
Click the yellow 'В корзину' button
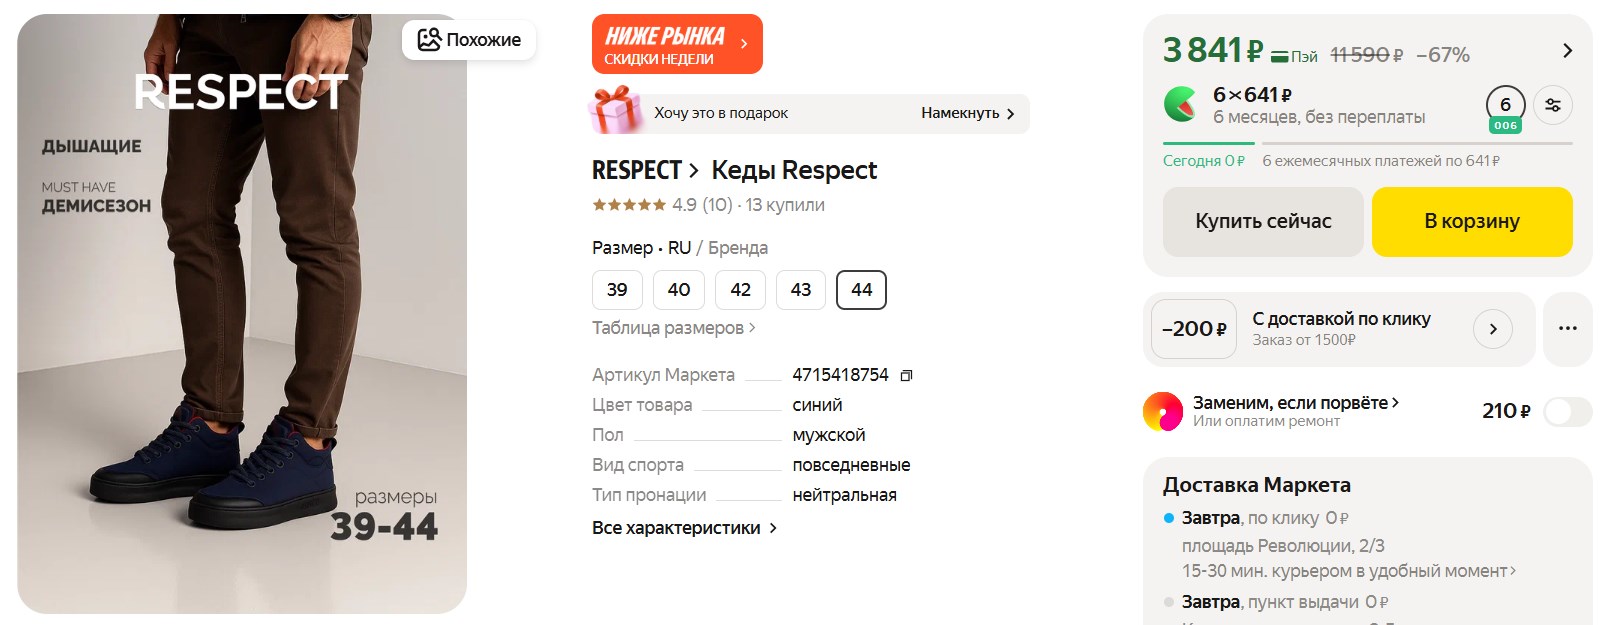(1471, 221)
